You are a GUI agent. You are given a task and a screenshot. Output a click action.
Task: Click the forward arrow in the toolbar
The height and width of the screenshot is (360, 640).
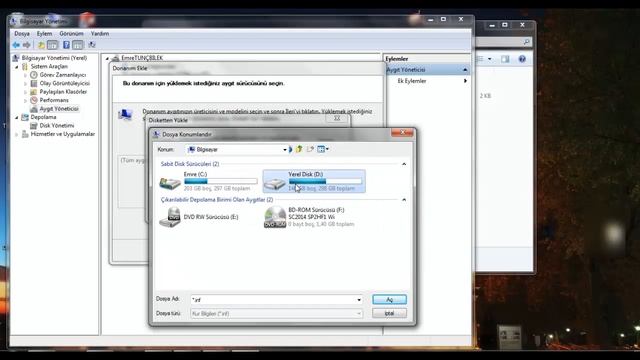click(x=27, y=45)
